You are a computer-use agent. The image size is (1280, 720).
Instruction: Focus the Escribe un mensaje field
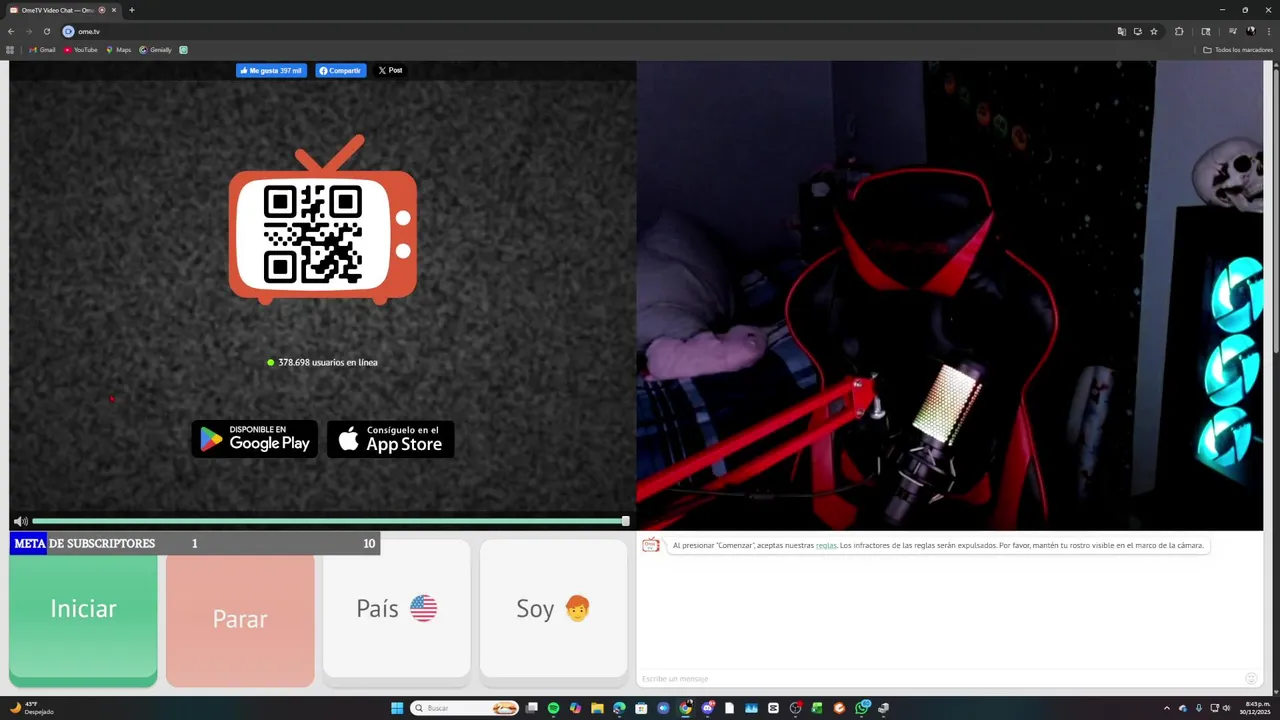(940, 679)
